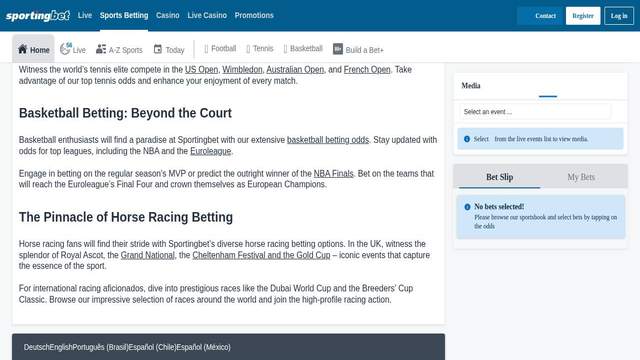Open the Euroleague link
The height and width of the screenshot is (360, 640).
click(x=211, y=151)
